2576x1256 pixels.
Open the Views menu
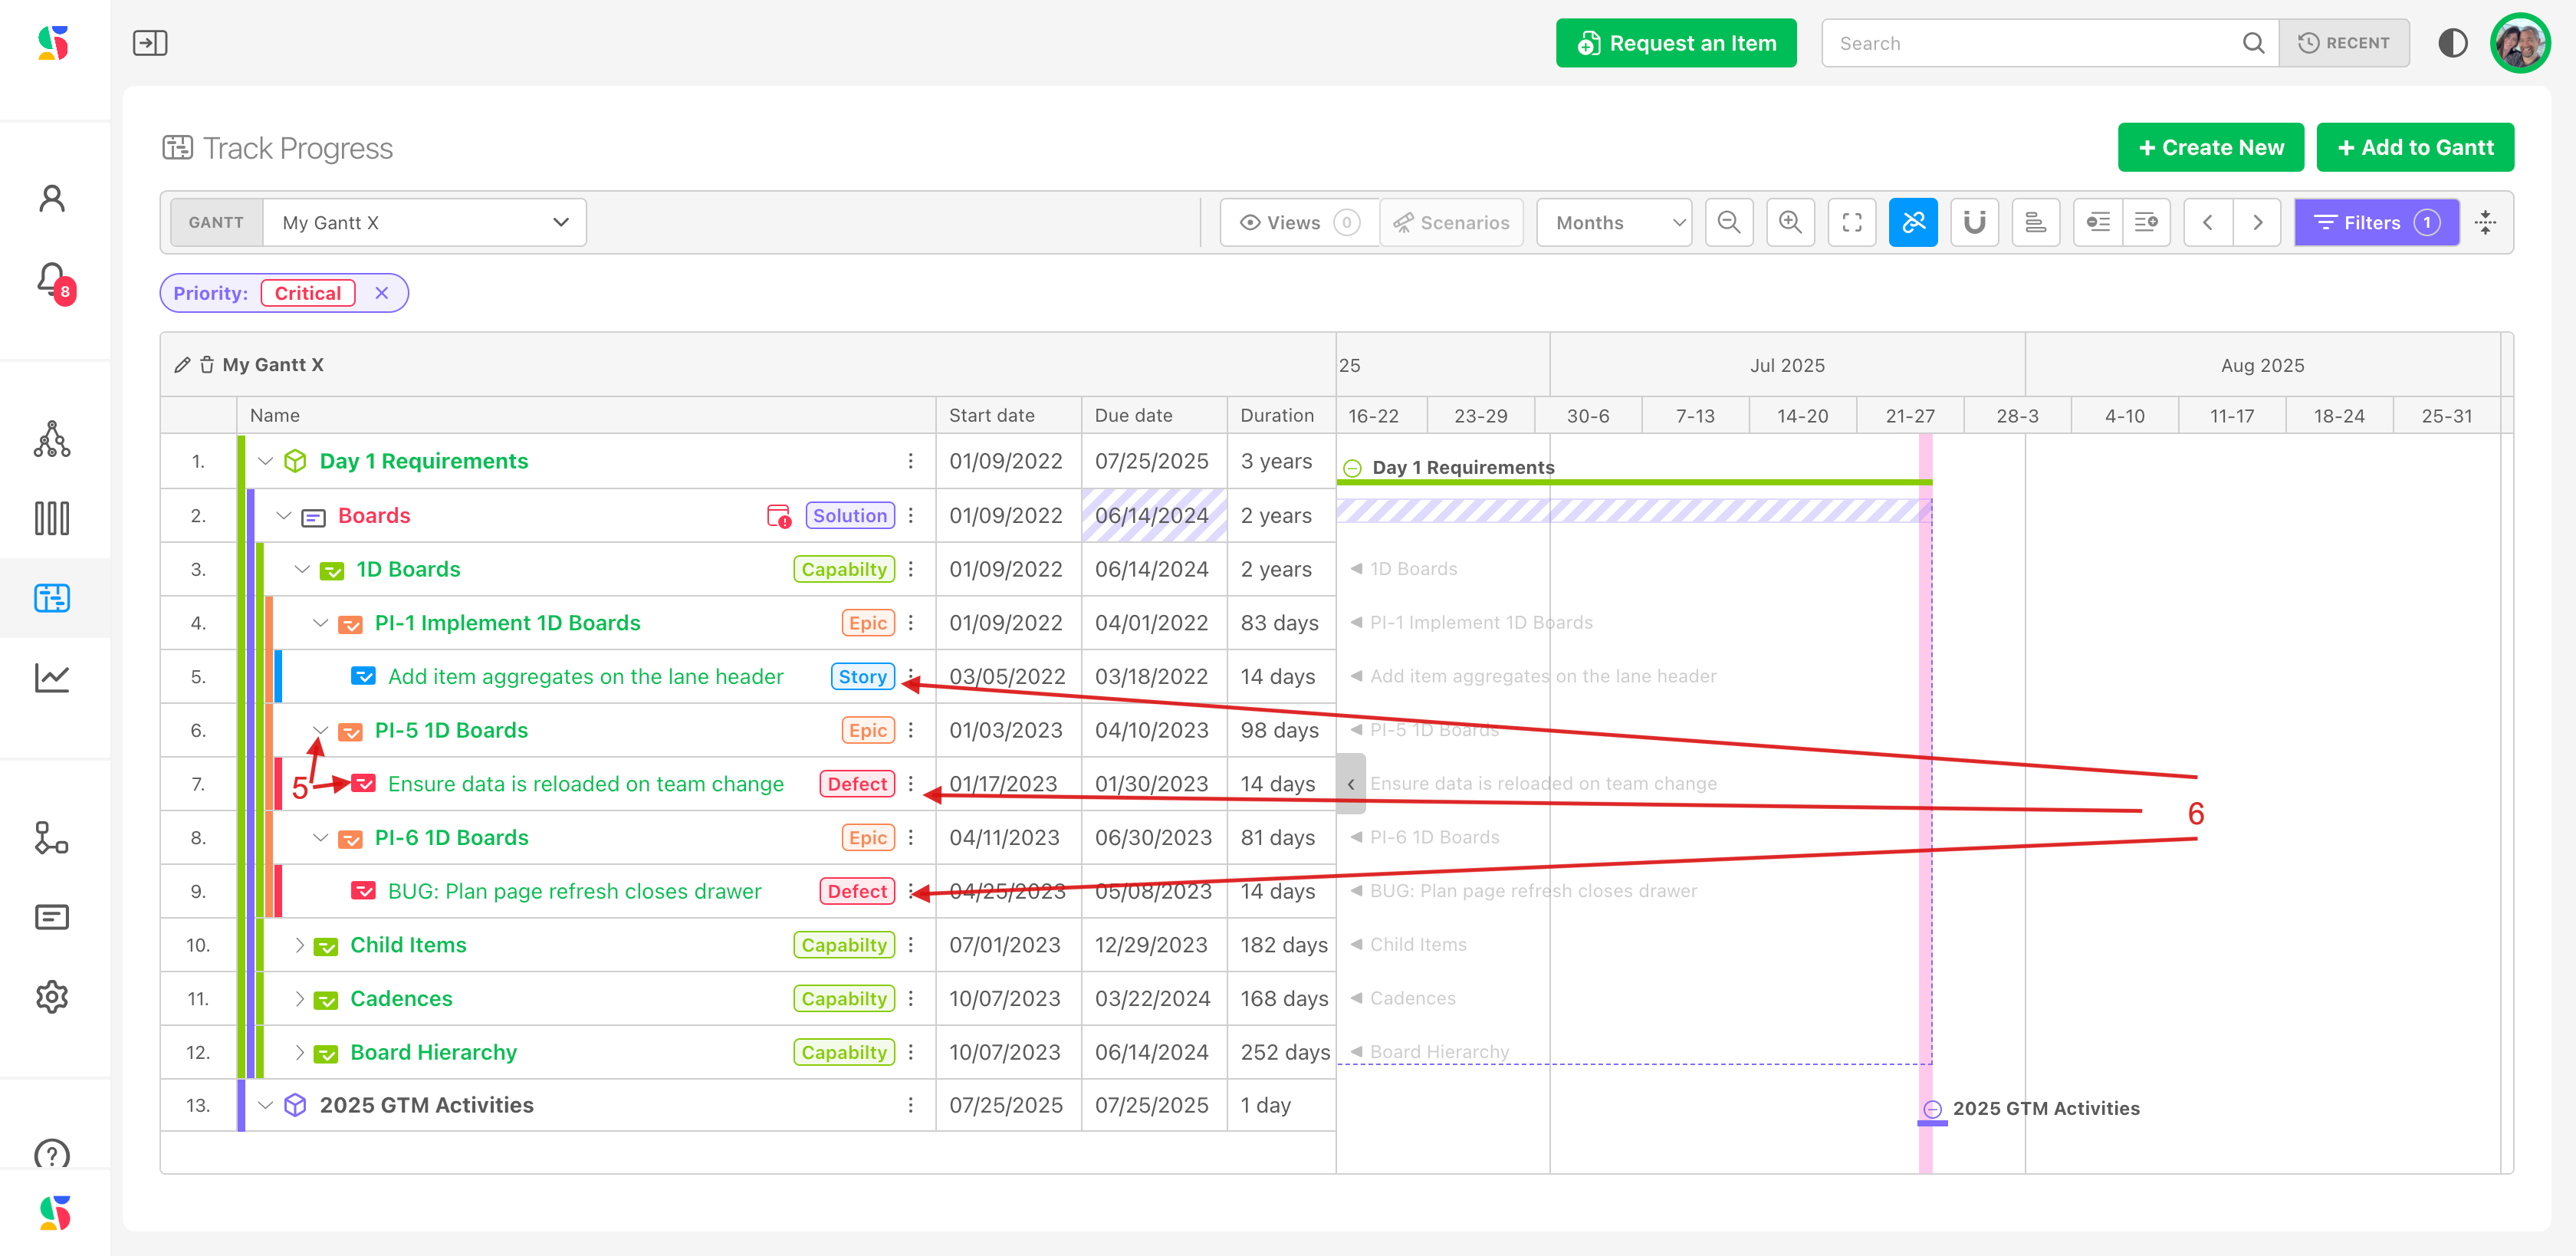tap(1297, 222)
